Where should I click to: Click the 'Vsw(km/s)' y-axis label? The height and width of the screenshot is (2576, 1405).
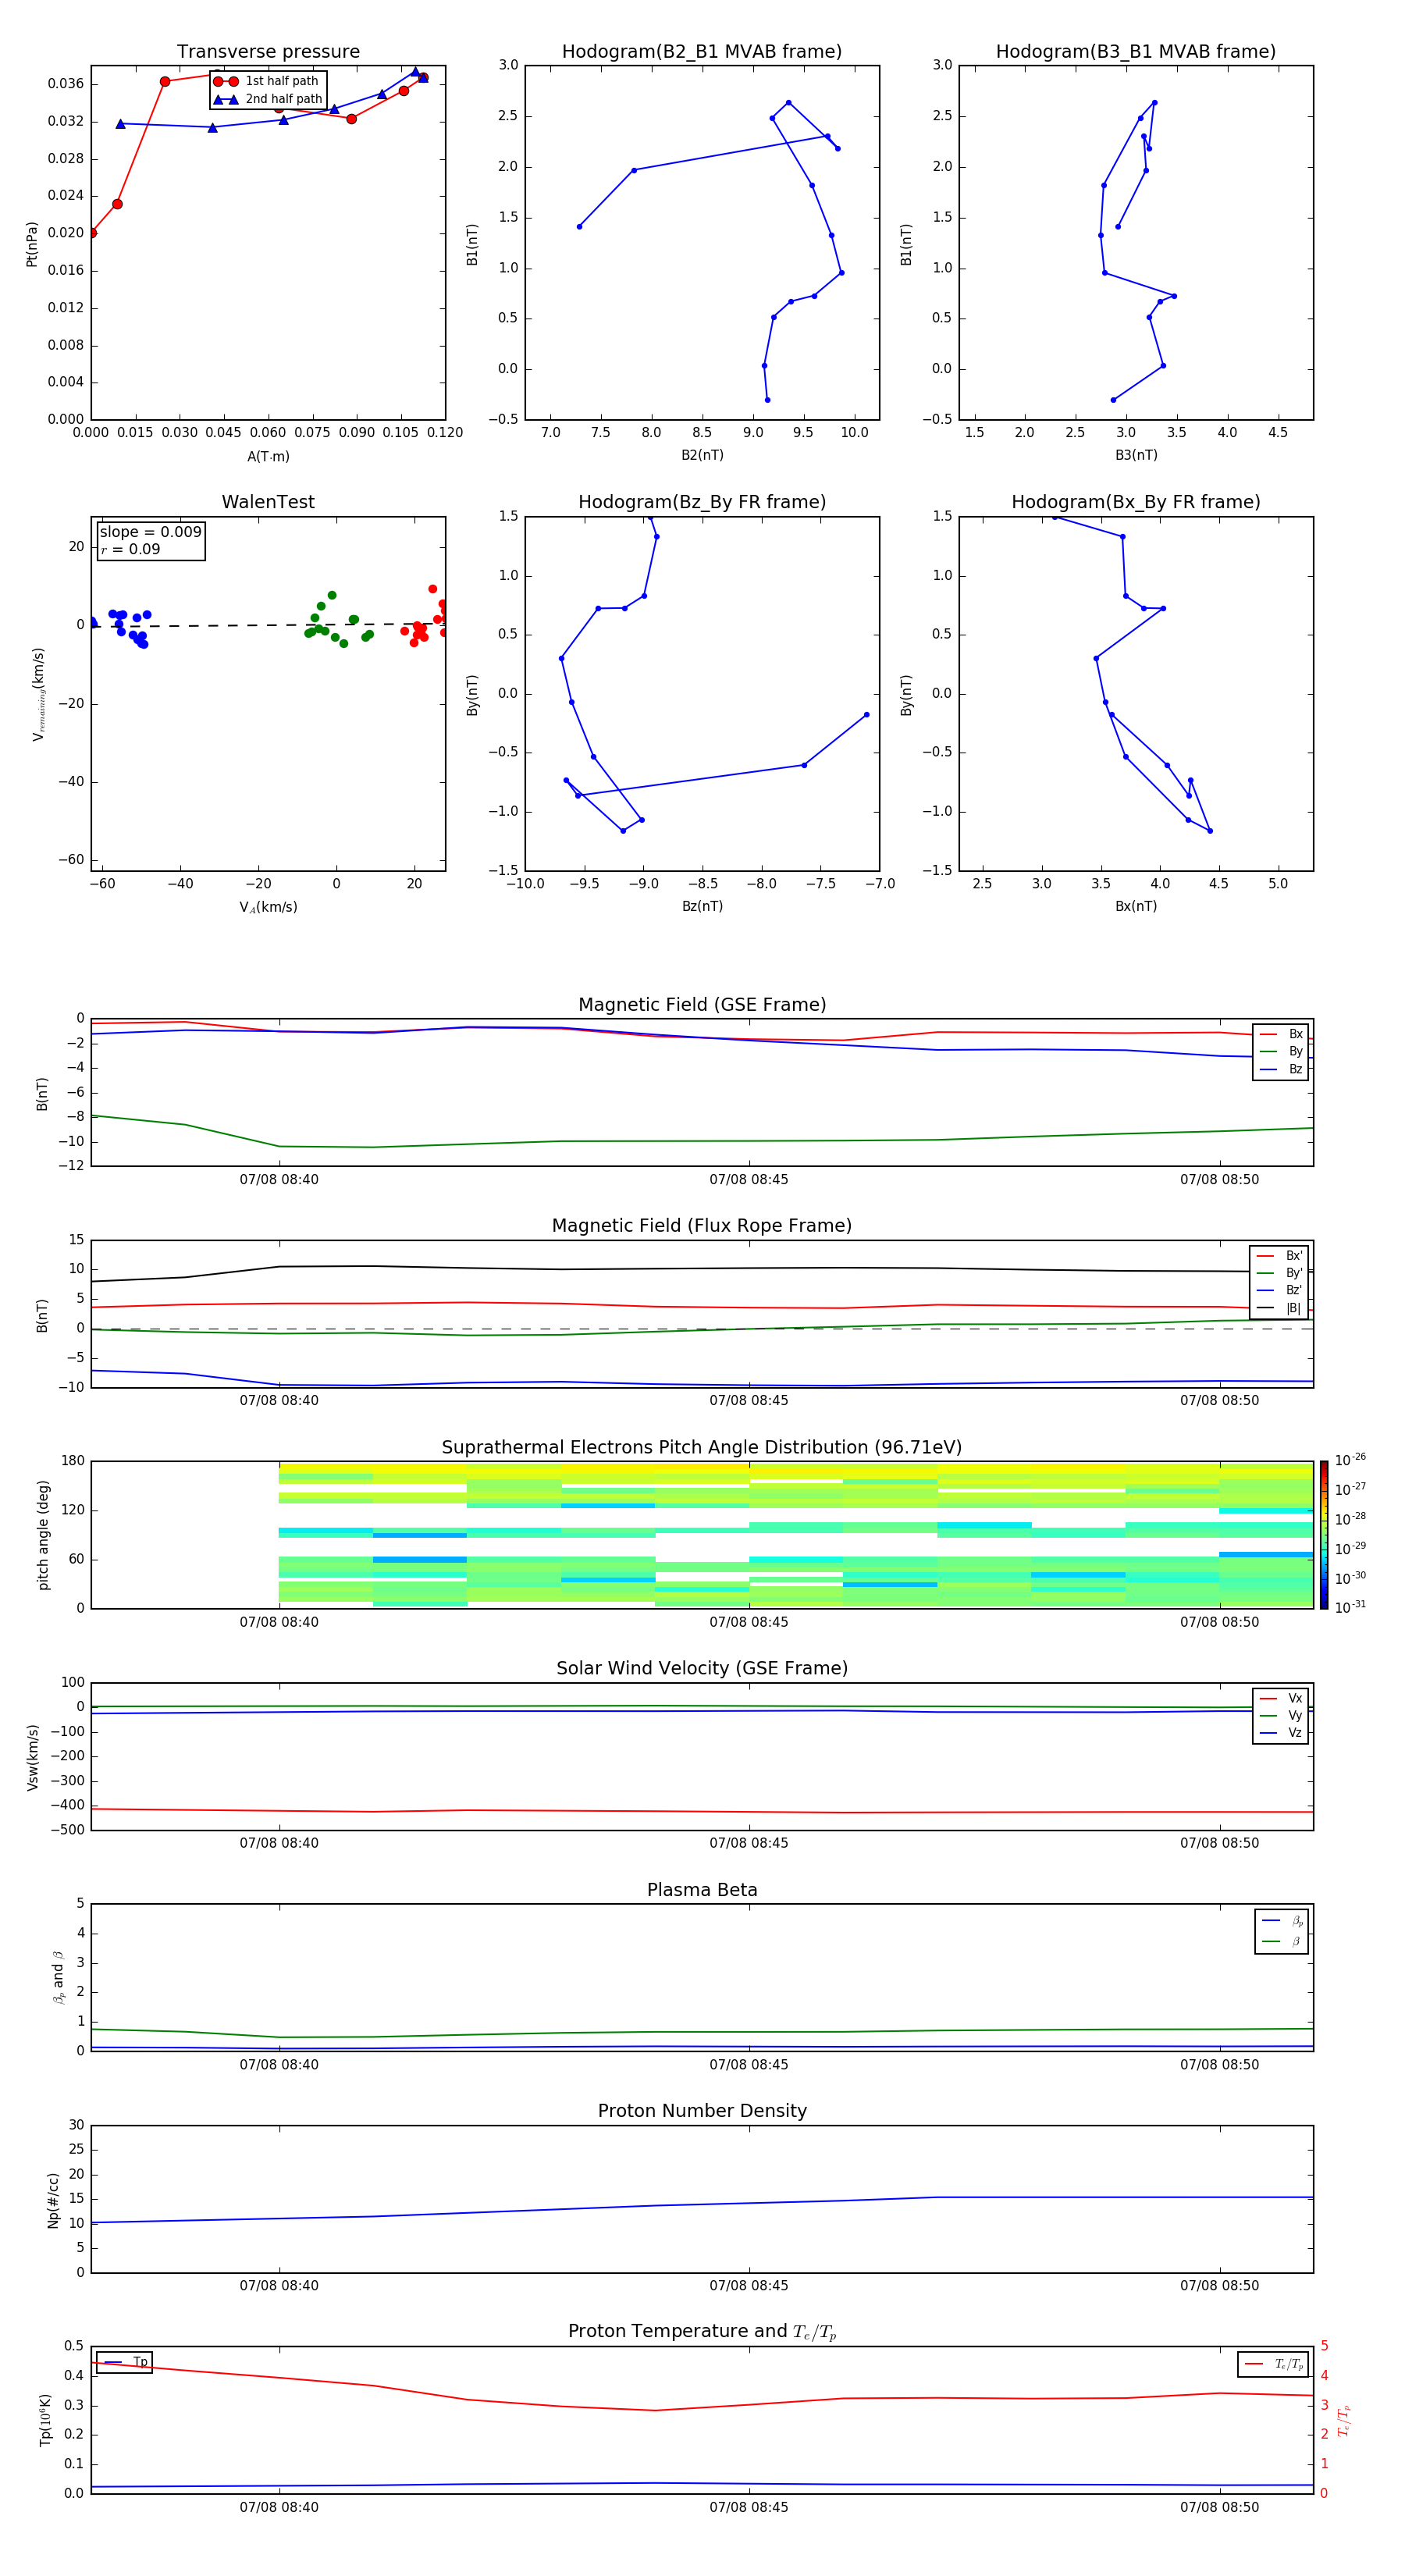tap(32, 1757)
